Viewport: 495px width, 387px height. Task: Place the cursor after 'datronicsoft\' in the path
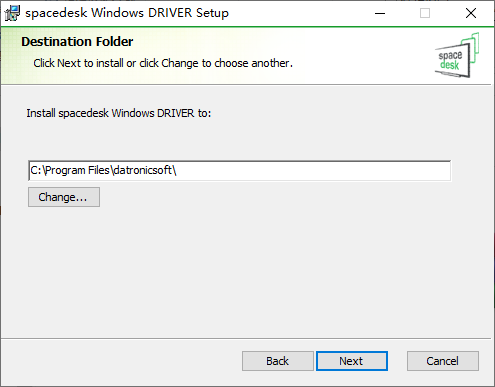pyautogui.click(x=177, y=171)
